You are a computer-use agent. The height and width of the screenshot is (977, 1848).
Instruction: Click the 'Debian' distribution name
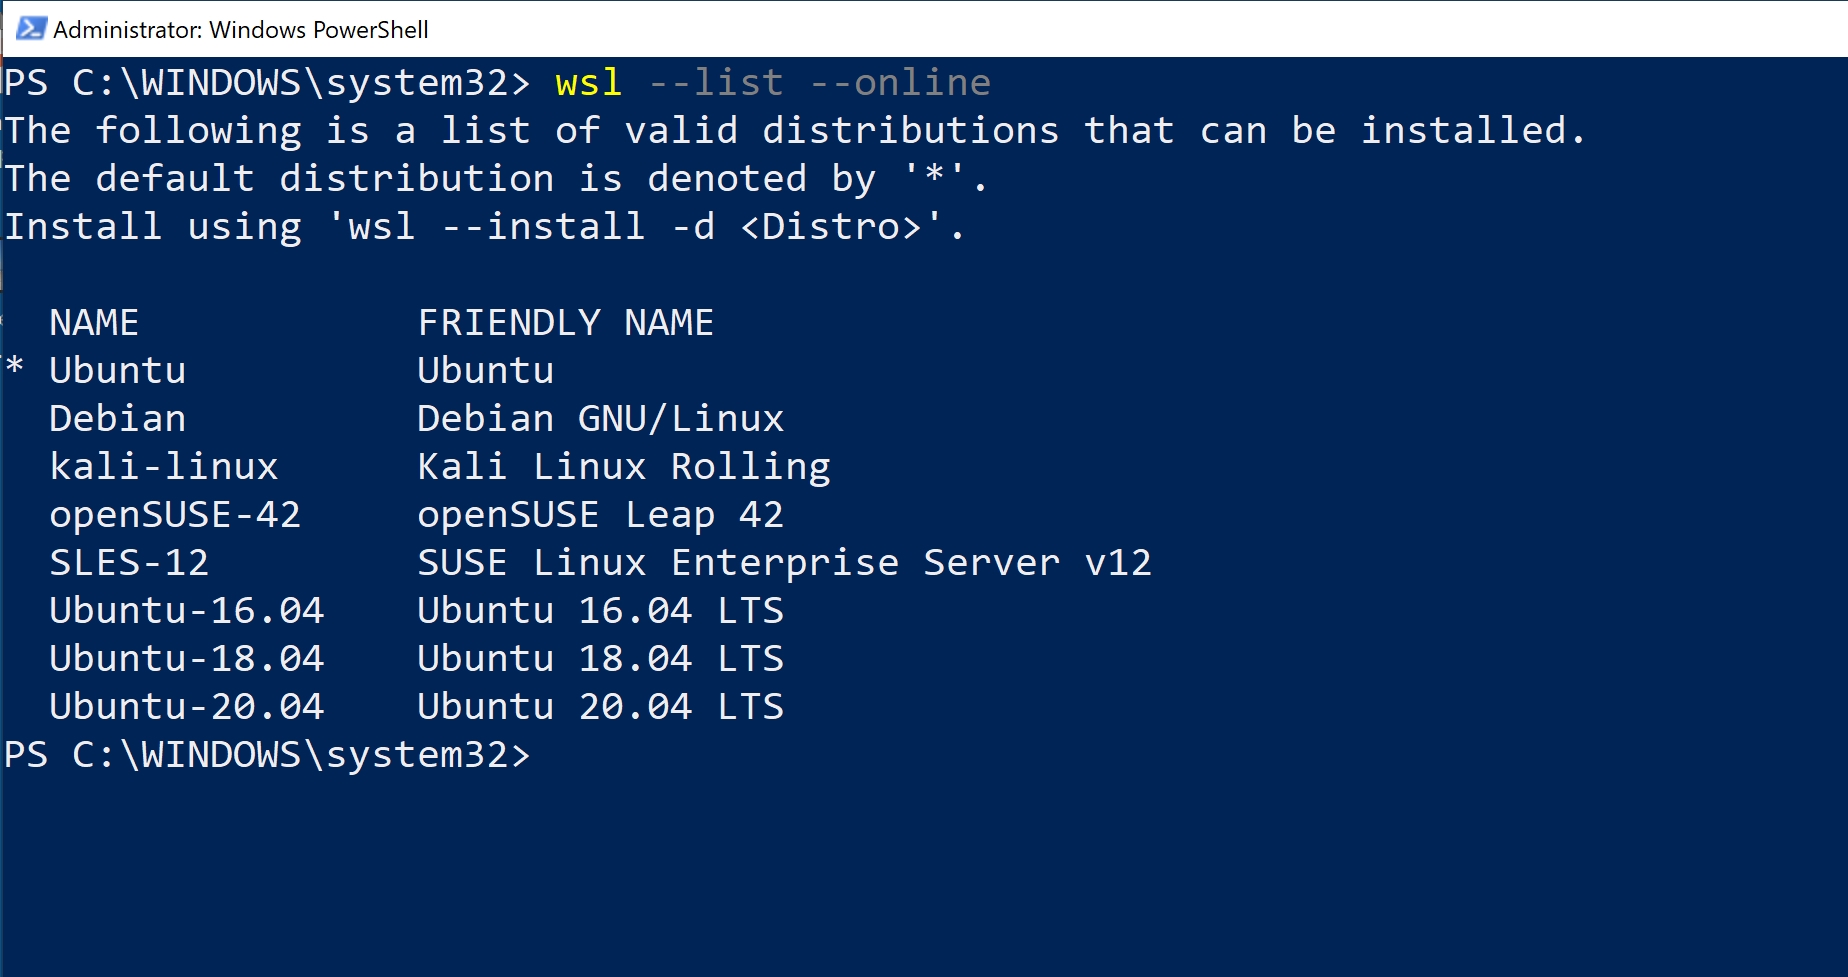coord(118,419)
